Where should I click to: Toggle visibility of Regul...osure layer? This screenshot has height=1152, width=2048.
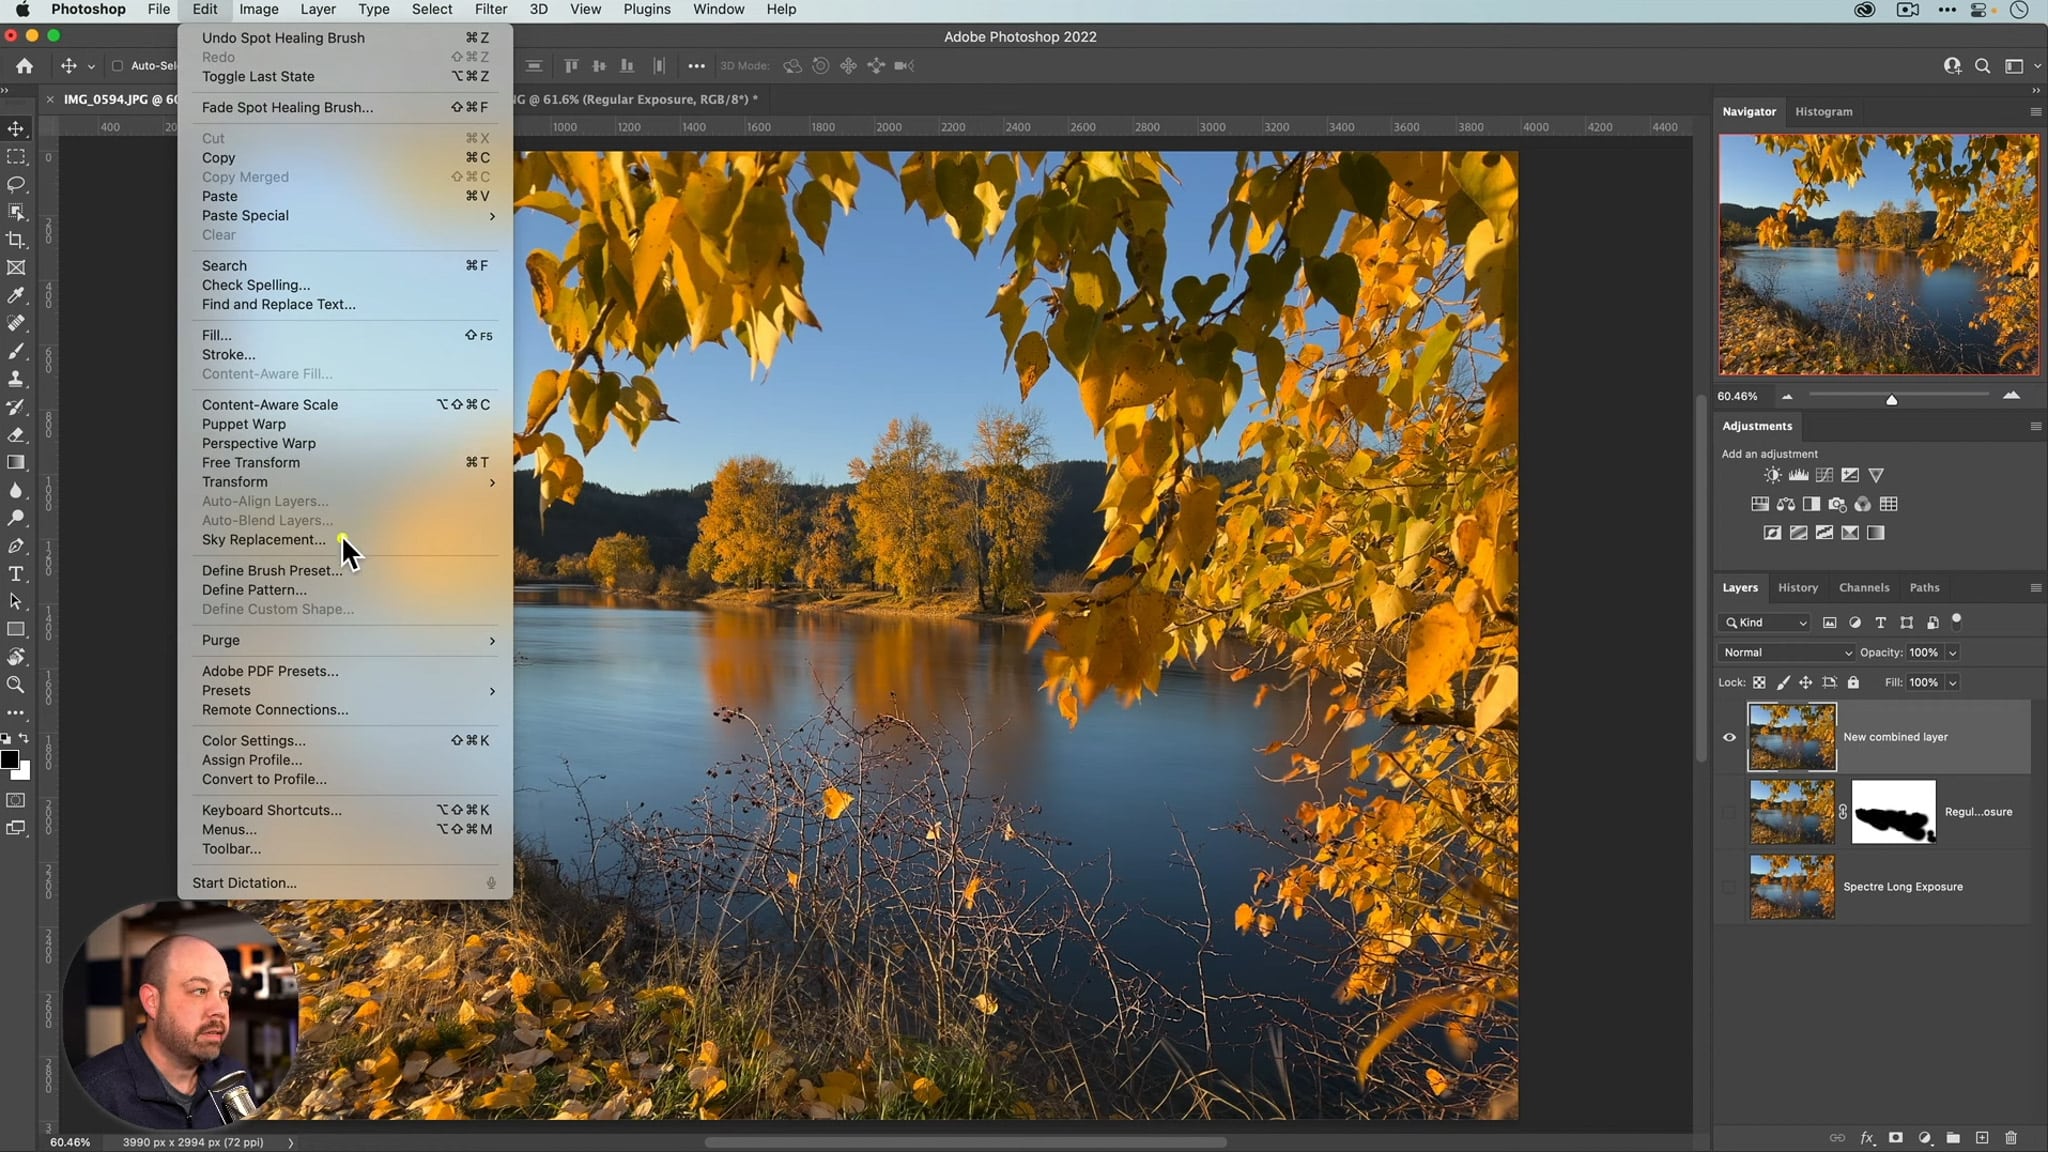point(1729,812)
